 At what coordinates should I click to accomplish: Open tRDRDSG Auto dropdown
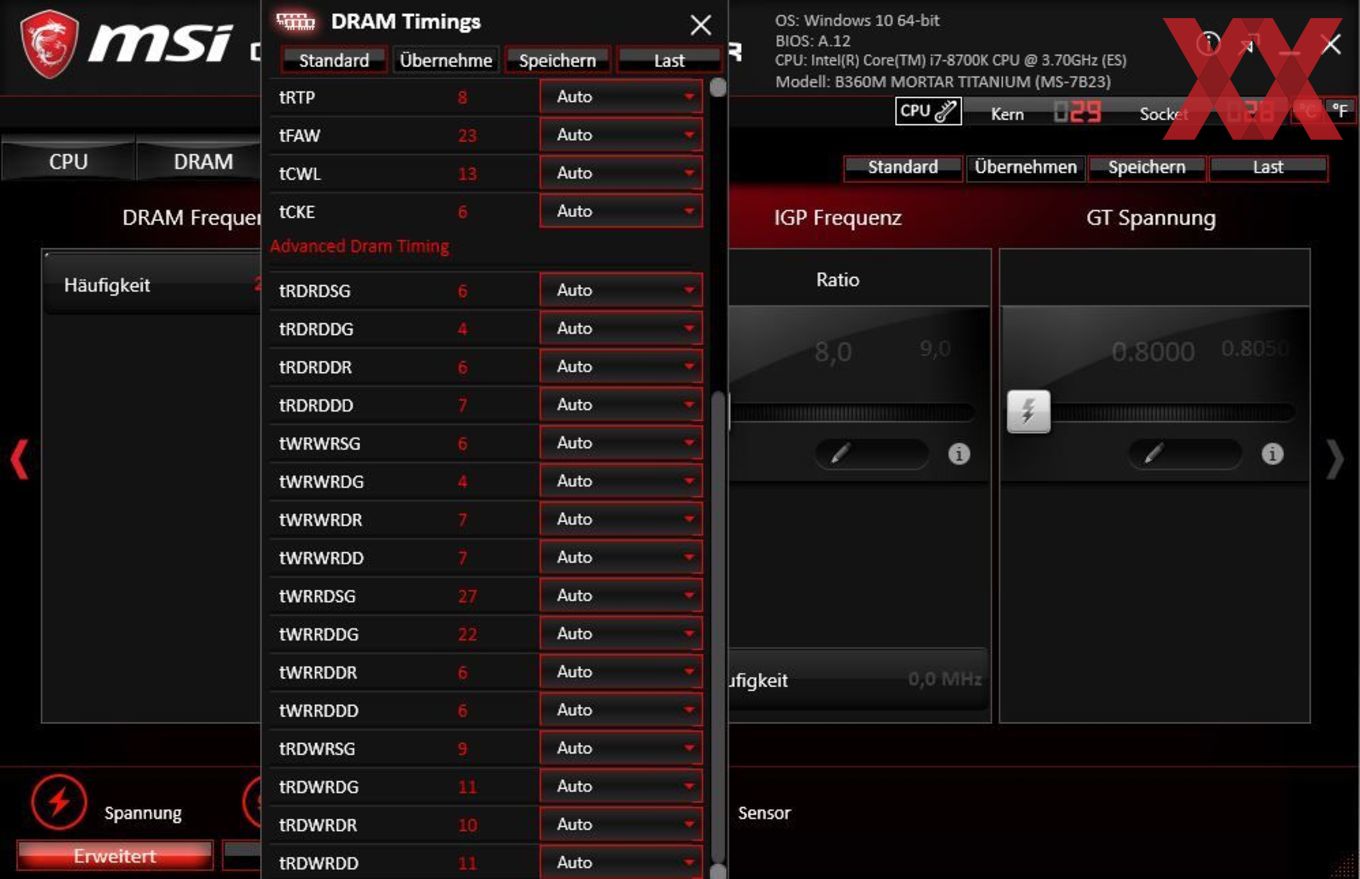coord(621,290)
